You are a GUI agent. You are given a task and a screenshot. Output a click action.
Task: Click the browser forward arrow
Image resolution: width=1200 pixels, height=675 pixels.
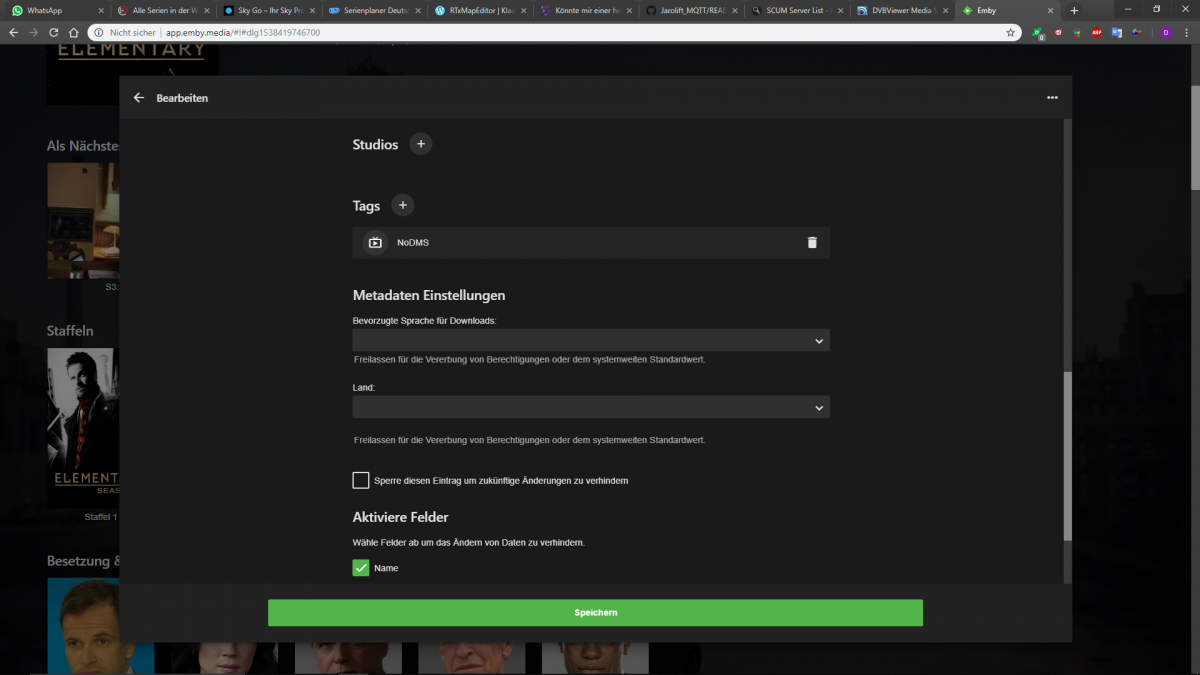click(34, 32)
